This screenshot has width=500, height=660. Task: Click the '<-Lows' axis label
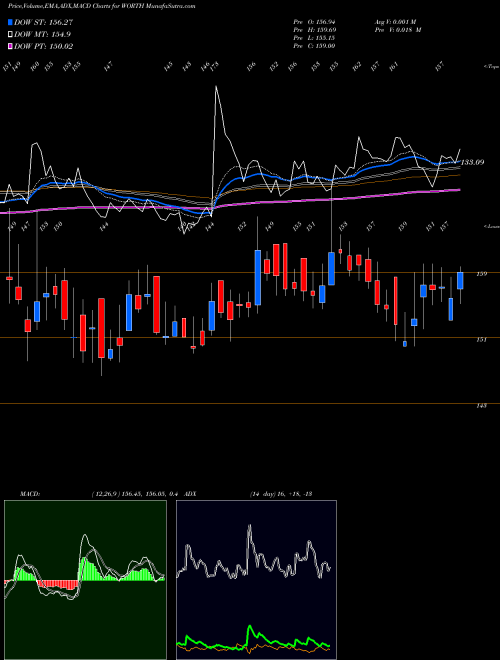click(491, 226)
